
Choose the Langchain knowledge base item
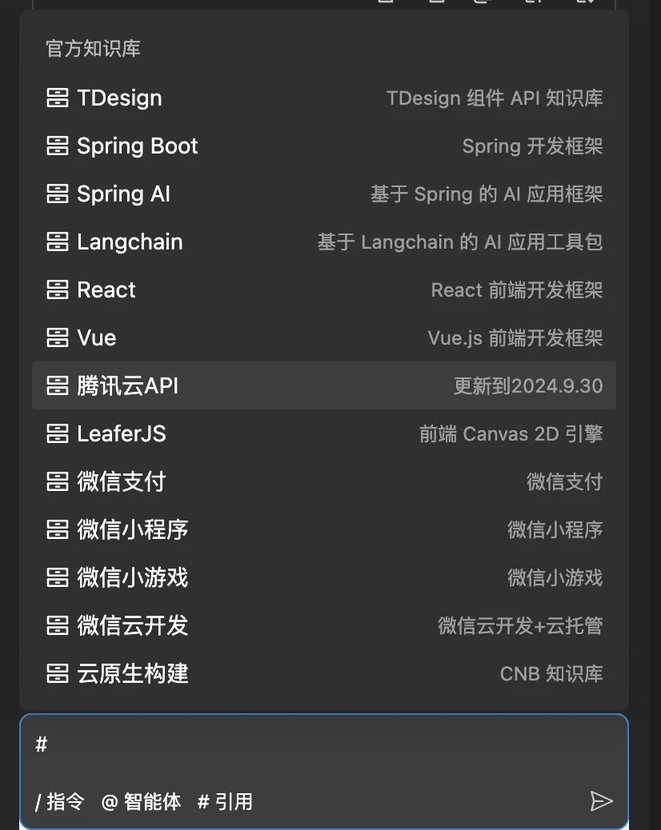(324, 242)
